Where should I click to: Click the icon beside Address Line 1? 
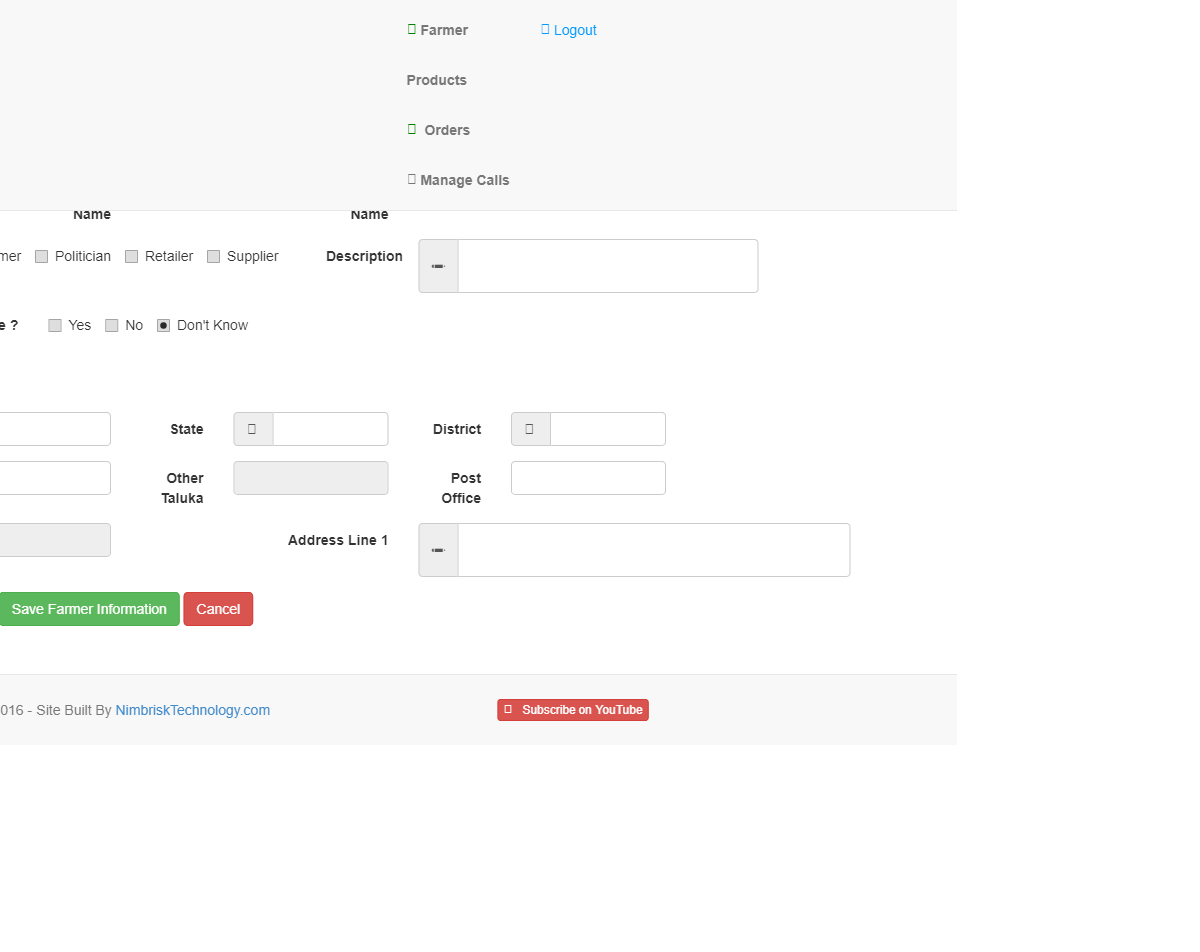point(438,550)
